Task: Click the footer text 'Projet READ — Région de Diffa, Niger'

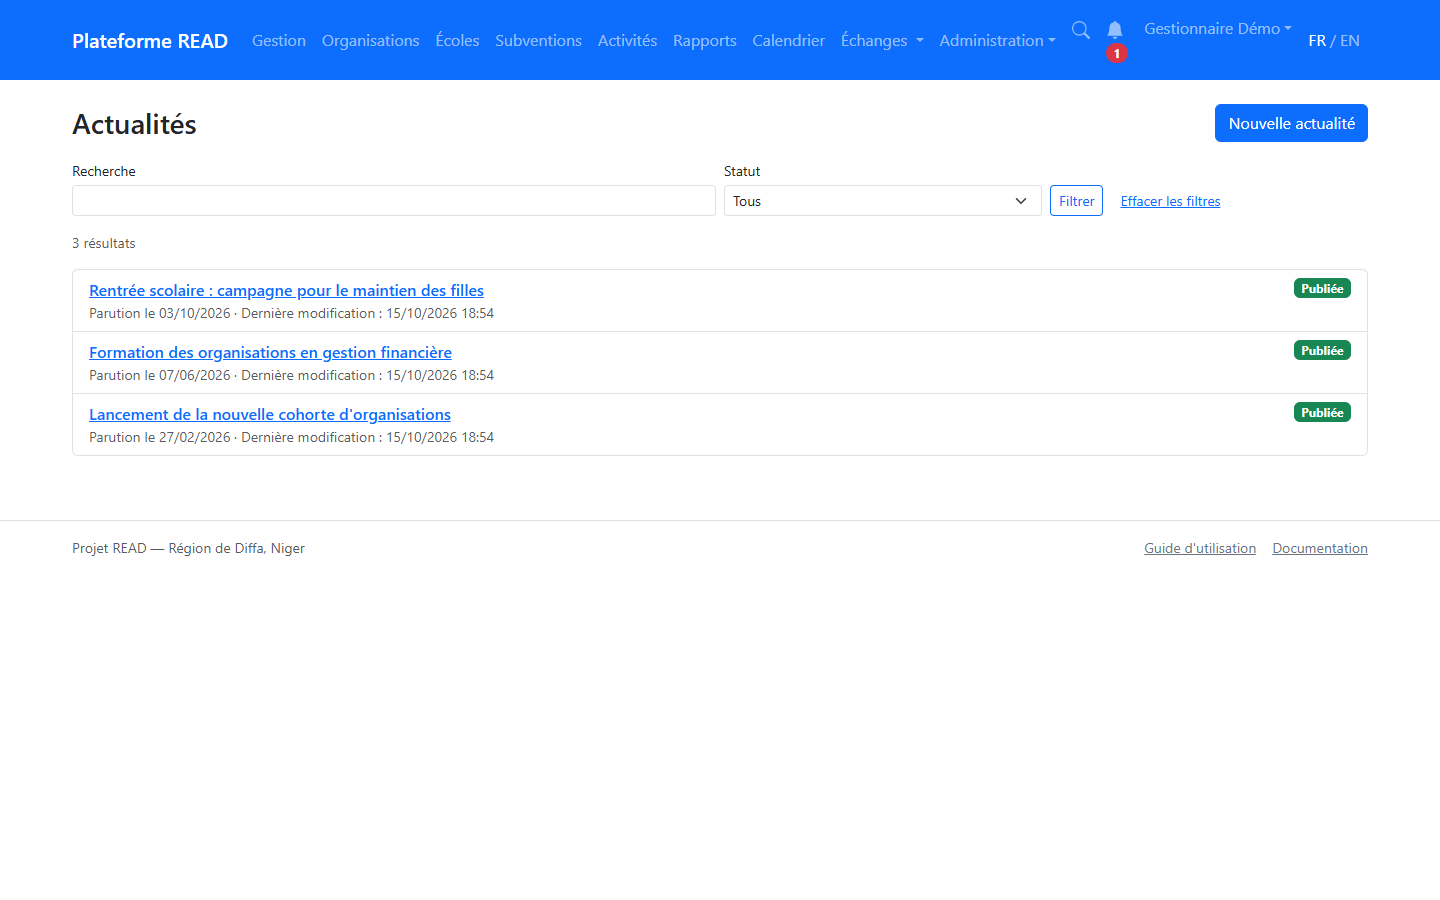Action: point(188,548)
